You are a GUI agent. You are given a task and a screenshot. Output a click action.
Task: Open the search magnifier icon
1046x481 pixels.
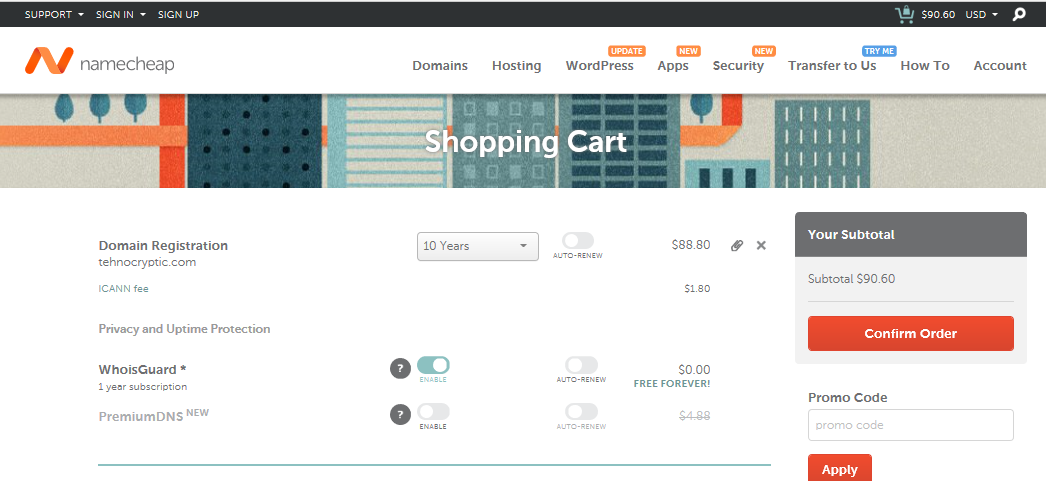[1019, 14]
